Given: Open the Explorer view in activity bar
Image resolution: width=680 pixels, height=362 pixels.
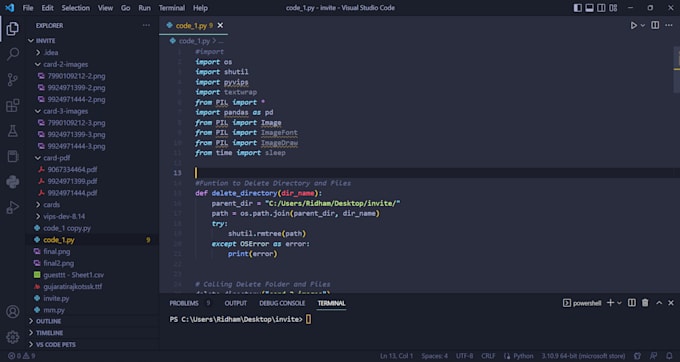Looking at the screenshot, I should pyautogui.click(x=13, y=29).
